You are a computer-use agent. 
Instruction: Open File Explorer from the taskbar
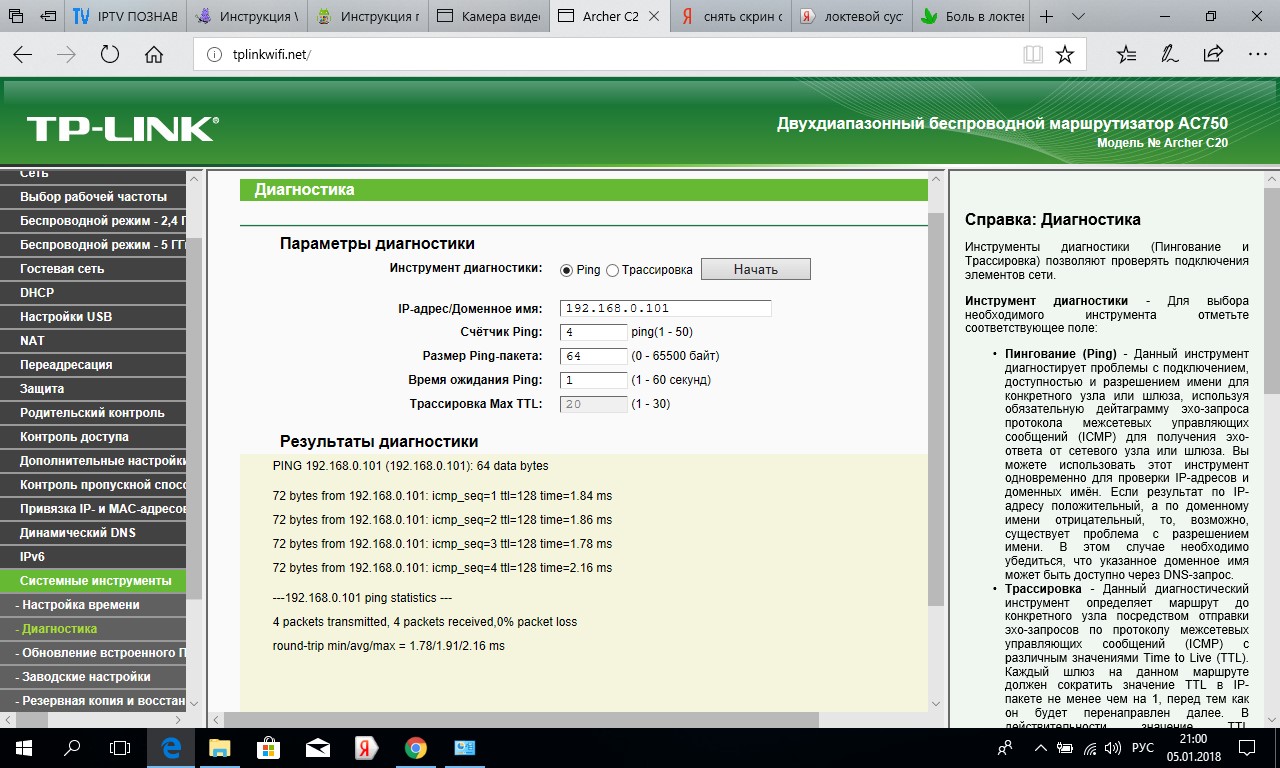[219, 747]
